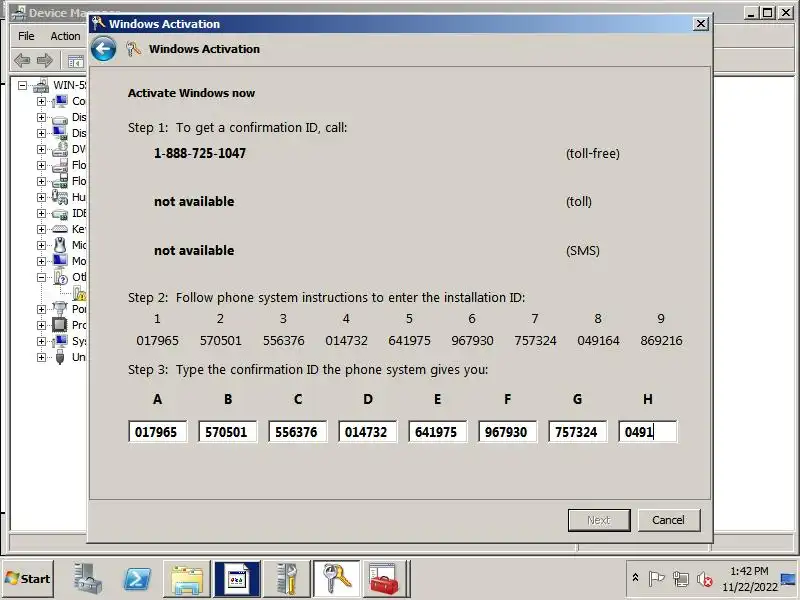The width and height of the screenshot is (800, 600).
Task: Click the keys icon beside Windows Activation heading
Action: point(133,49)
